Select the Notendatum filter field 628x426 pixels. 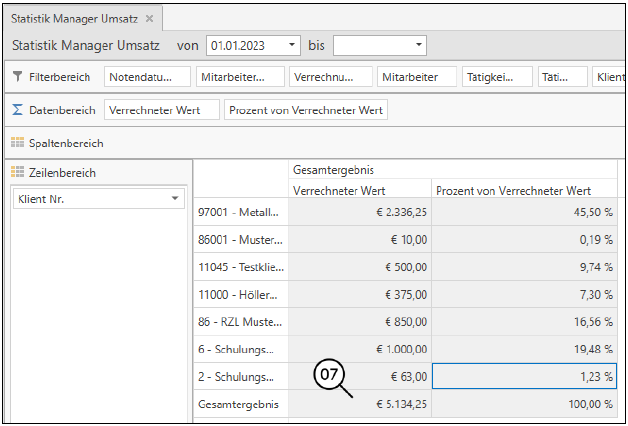(x=147, y=77)
